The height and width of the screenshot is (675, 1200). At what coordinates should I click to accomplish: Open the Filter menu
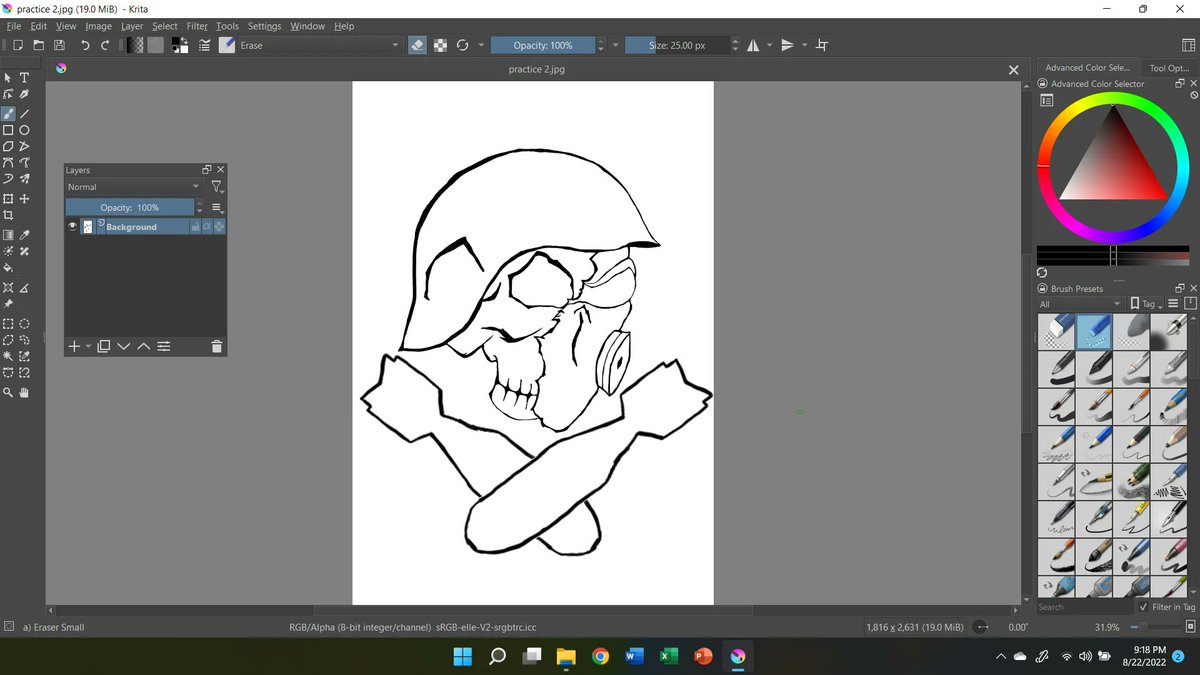click(x=197, y=26)
